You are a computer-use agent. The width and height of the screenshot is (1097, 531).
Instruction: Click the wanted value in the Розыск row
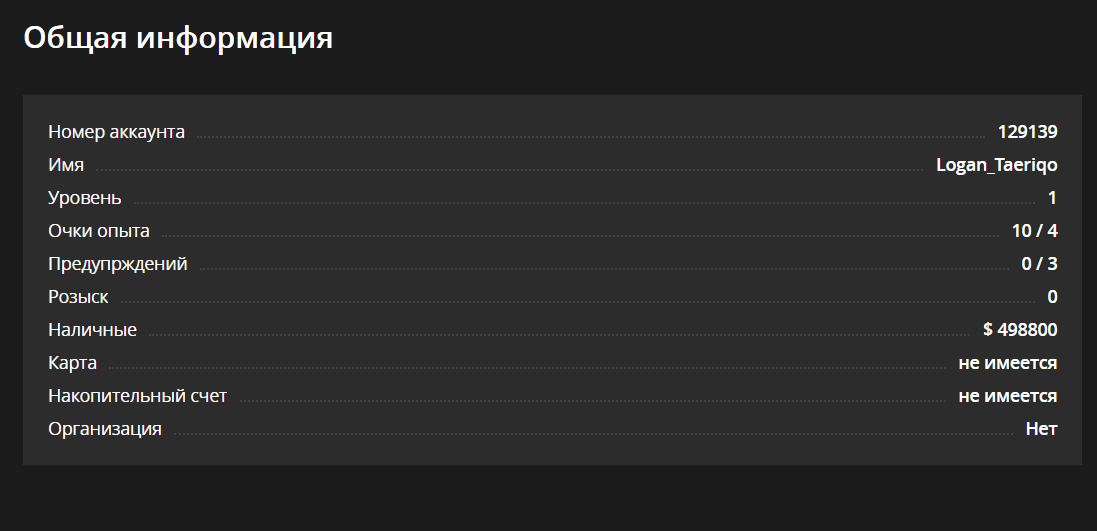click(1052, 297)
